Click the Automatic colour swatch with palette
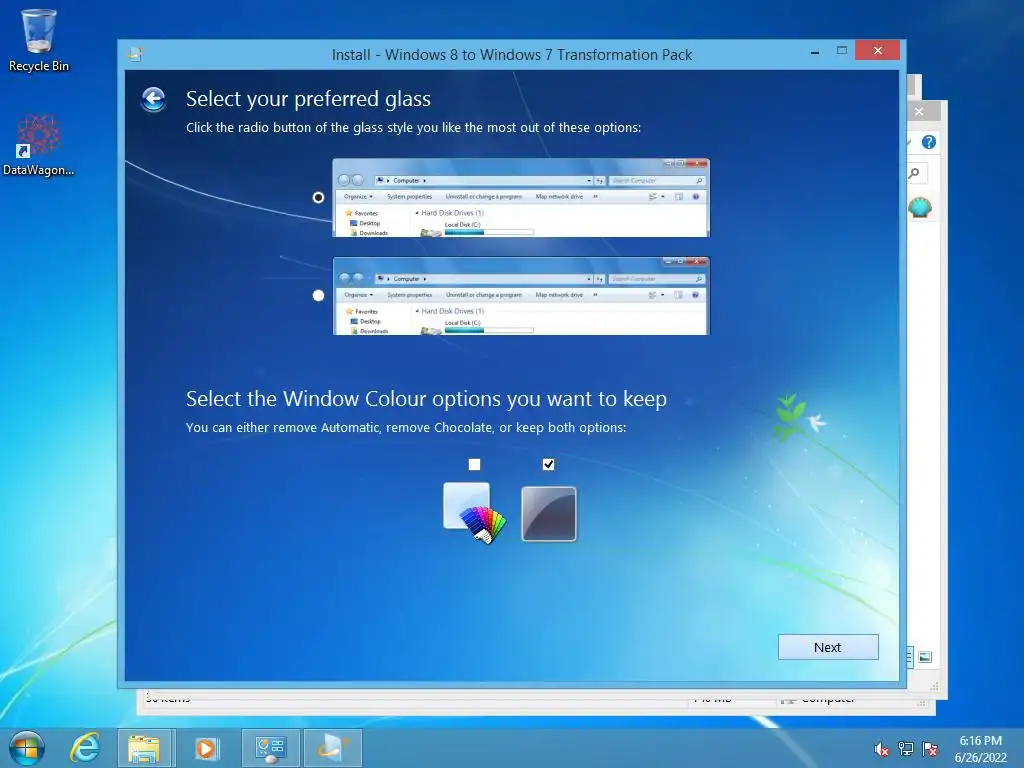 click(474, 513)
